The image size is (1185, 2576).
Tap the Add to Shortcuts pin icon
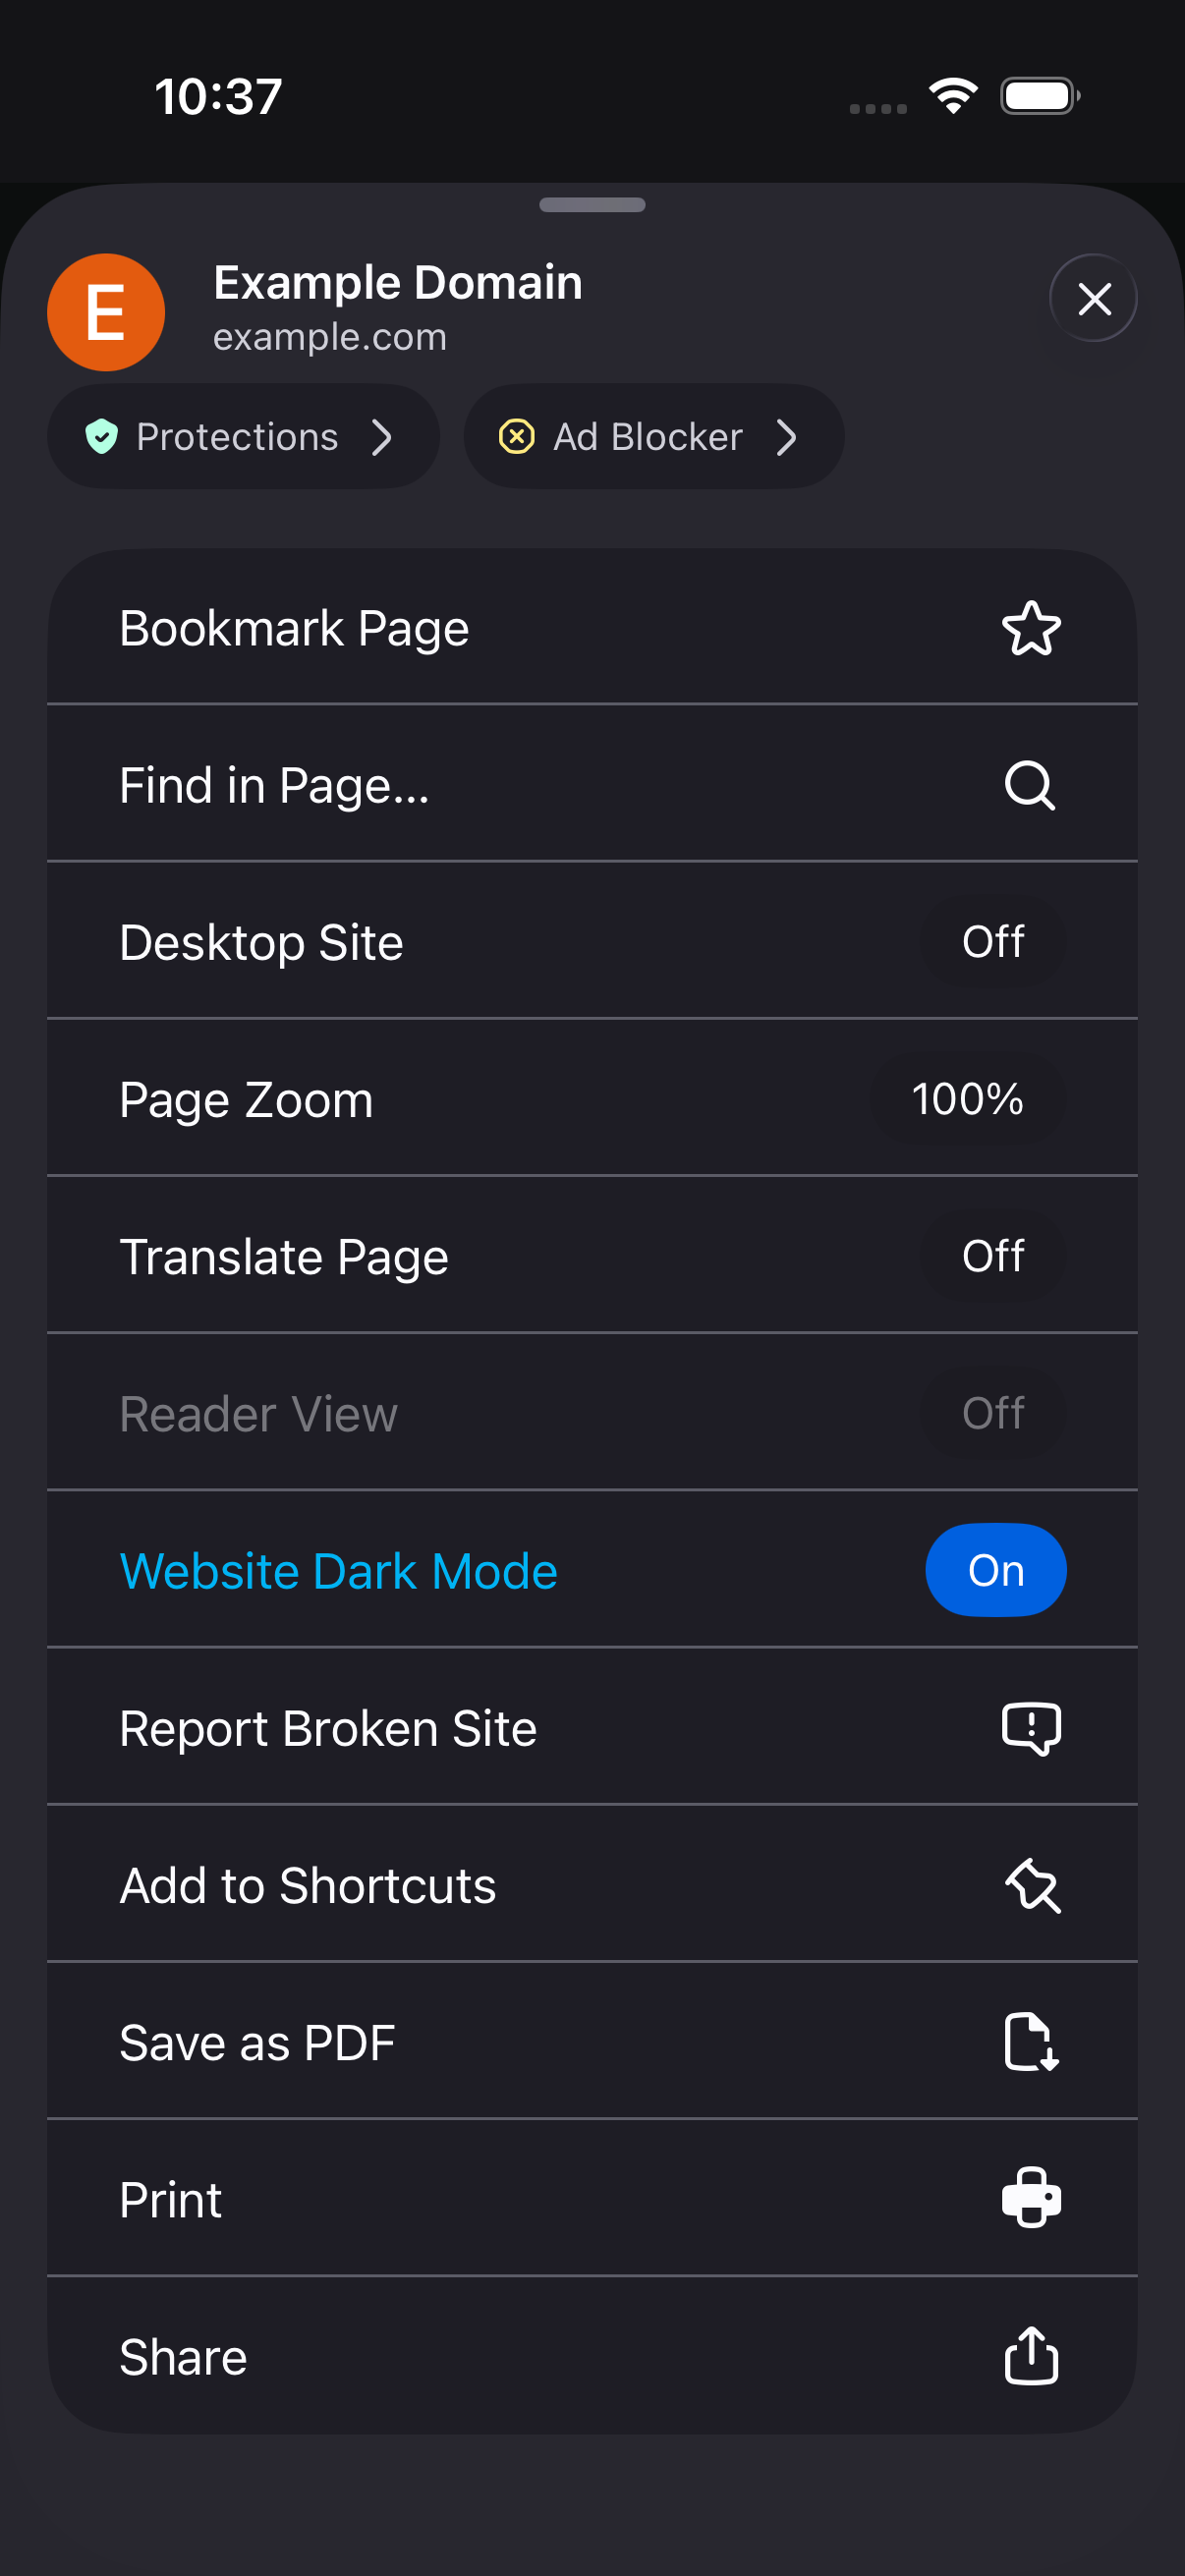[x=1032, y=1885]
